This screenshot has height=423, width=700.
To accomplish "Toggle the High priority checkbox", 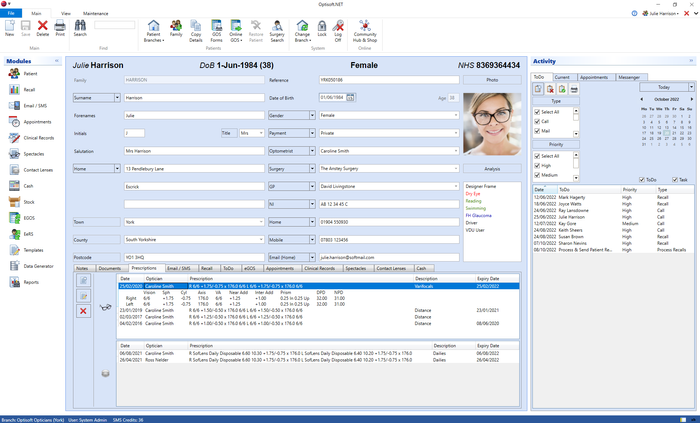I will 537,166.
